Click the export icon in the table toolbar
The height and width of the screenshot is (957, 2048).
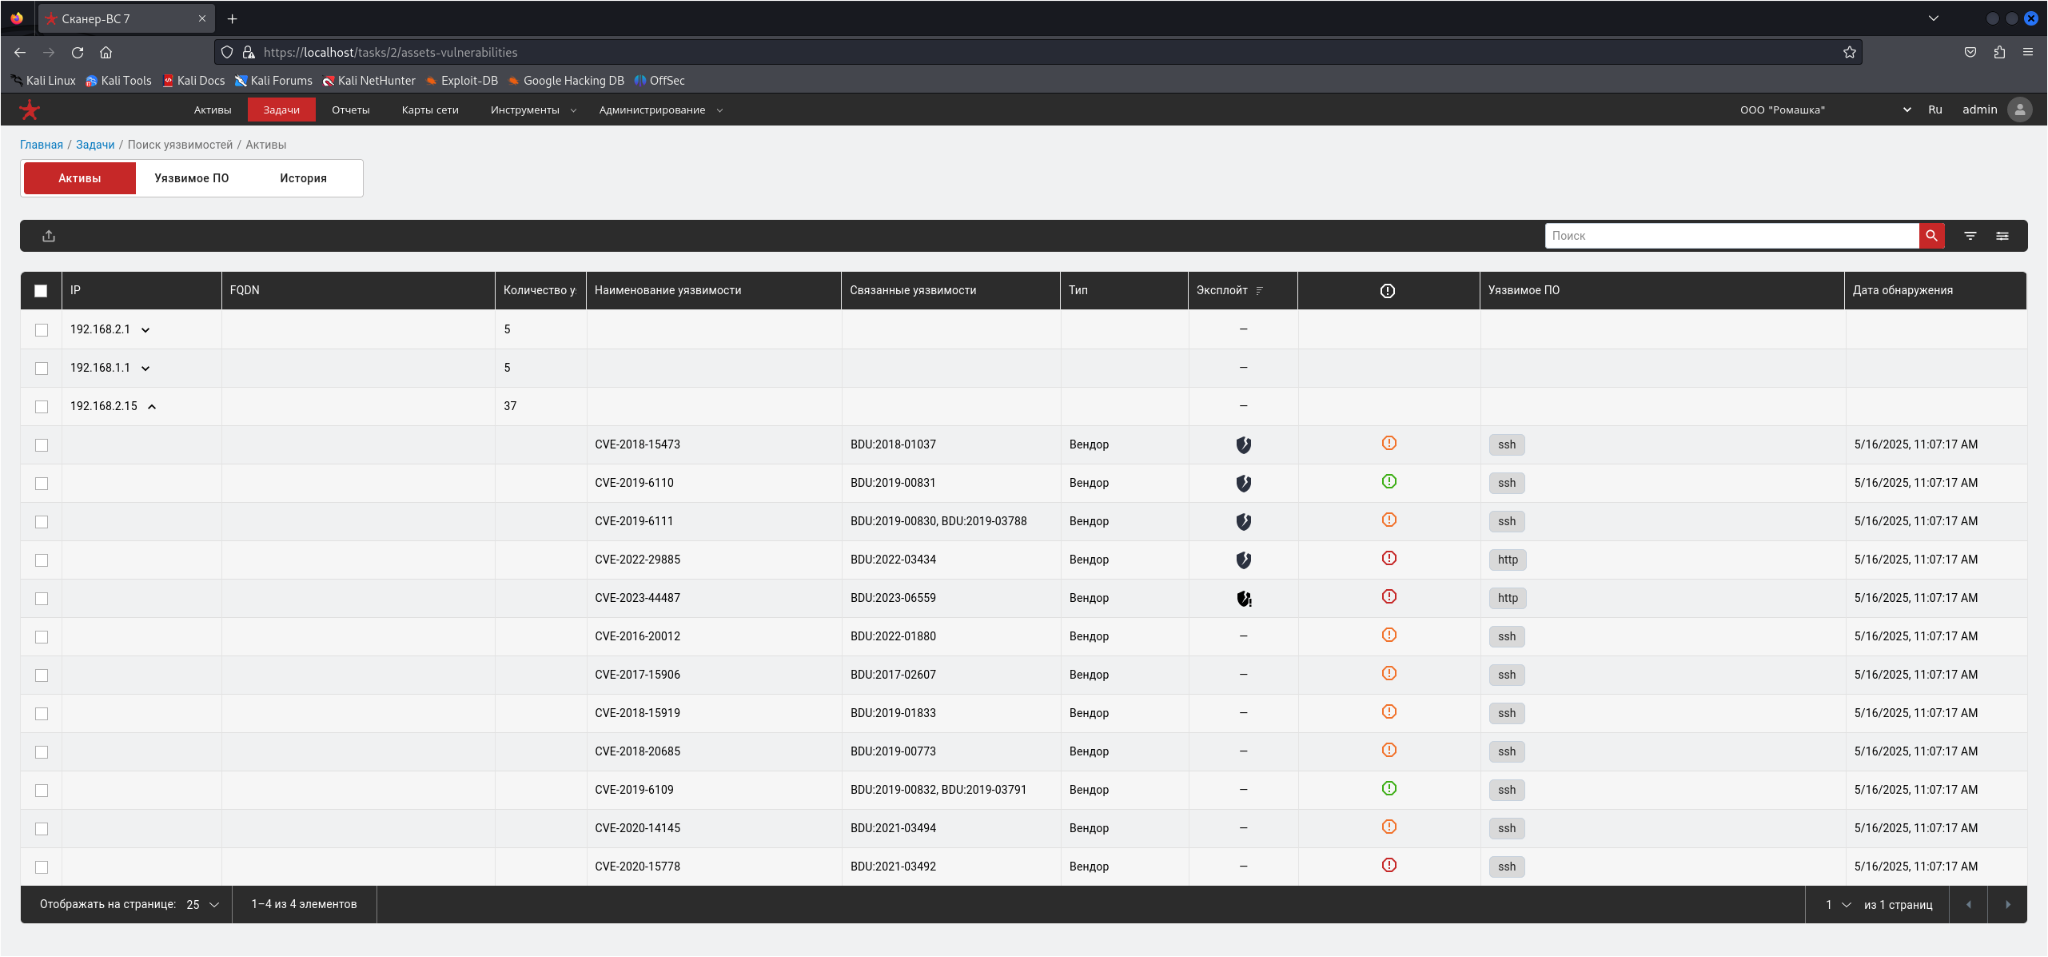[49, 236]
